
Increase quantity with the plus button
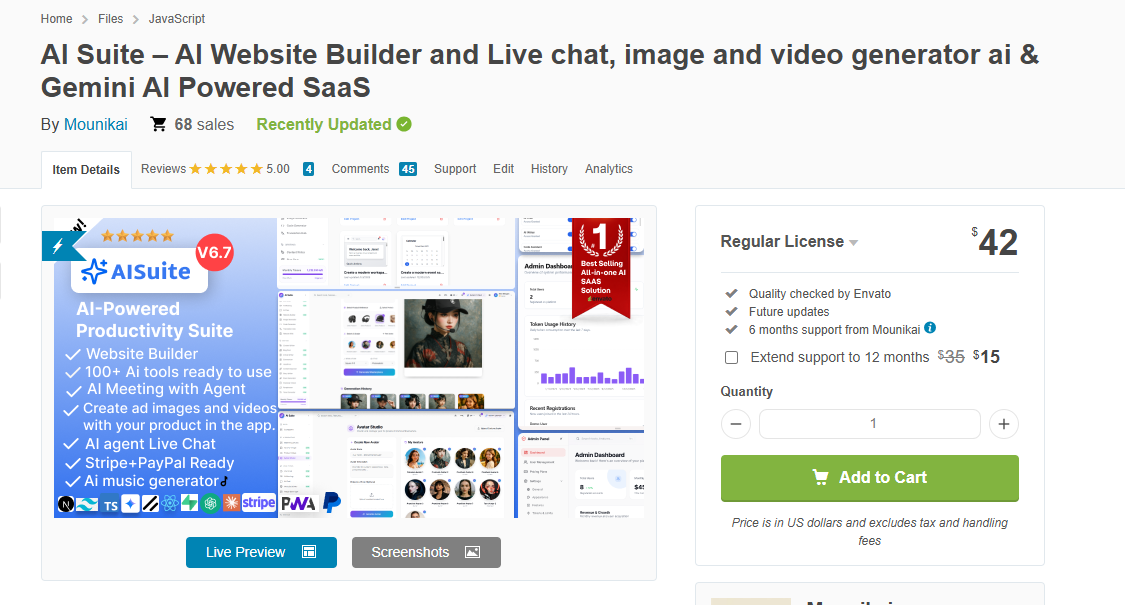tap(1004, 424)
